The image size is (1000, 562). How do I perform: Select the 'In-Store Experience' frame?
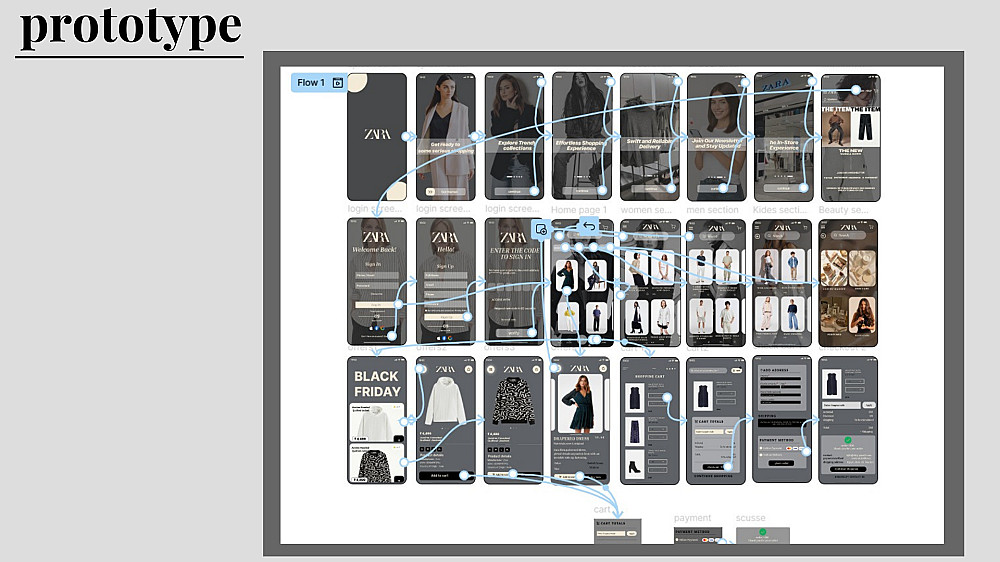point(784,137)
